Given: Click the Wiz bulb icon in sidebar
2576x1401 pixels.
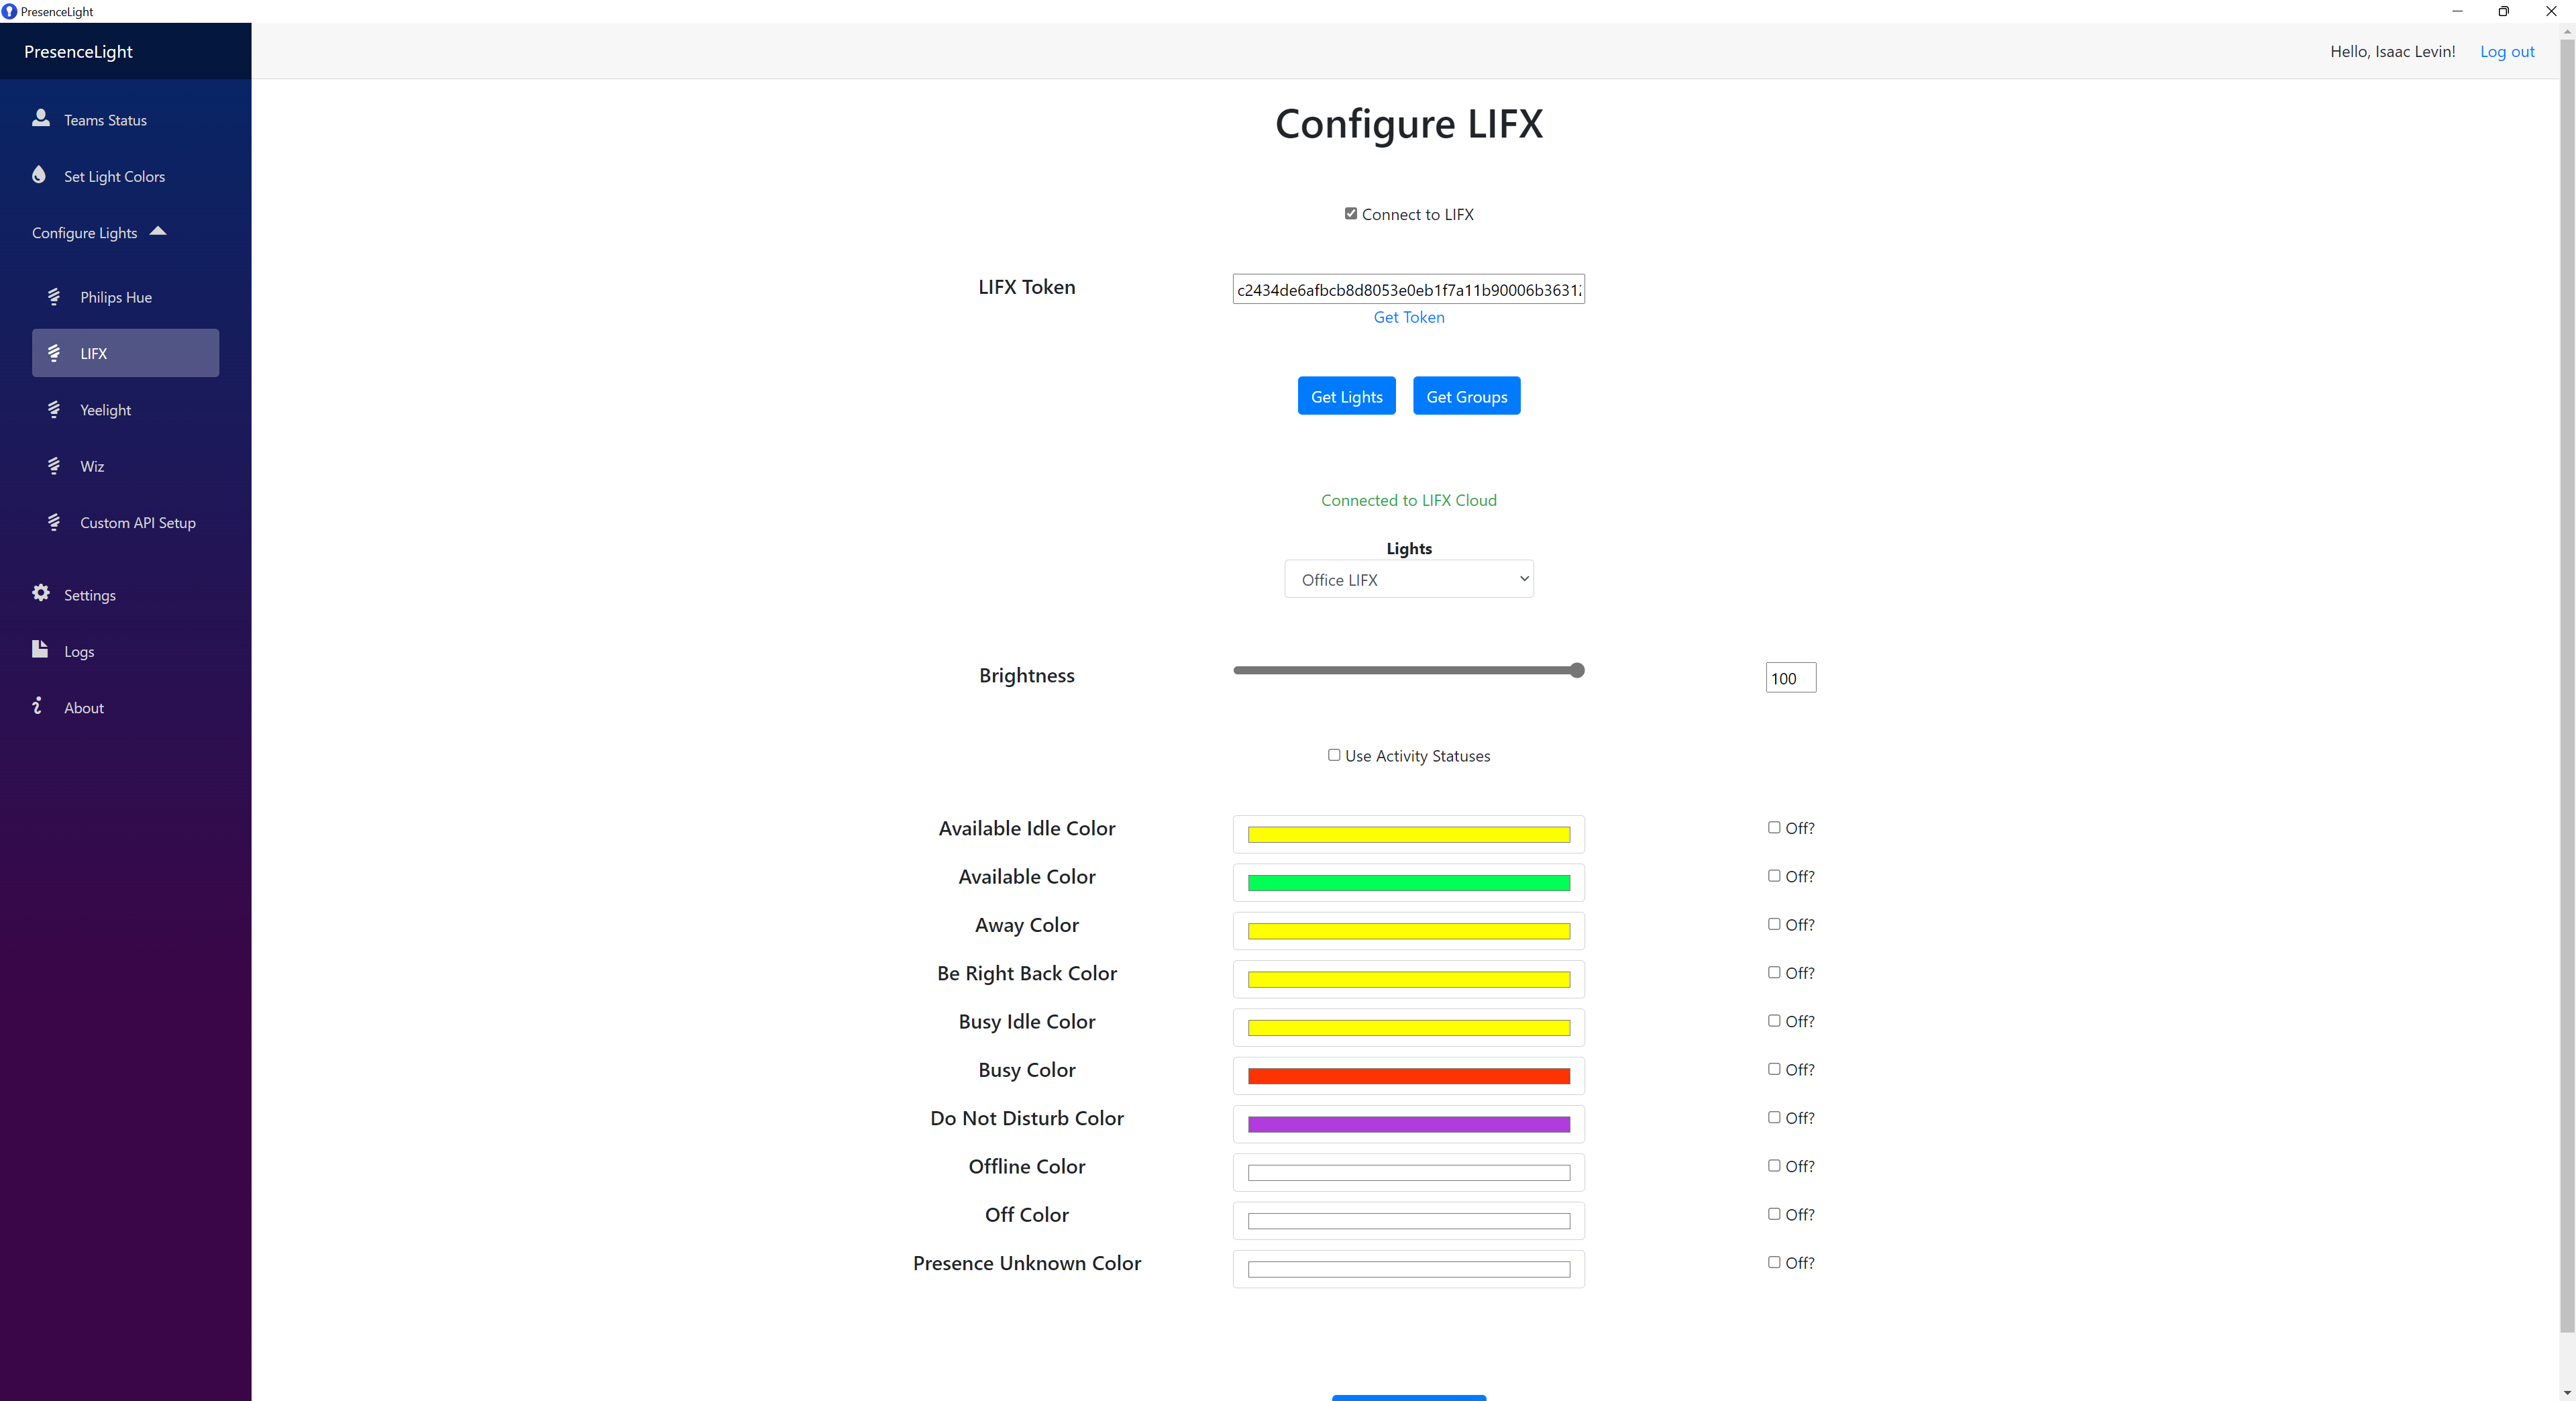Looking at the screenshot, I should tap(54, 465).
